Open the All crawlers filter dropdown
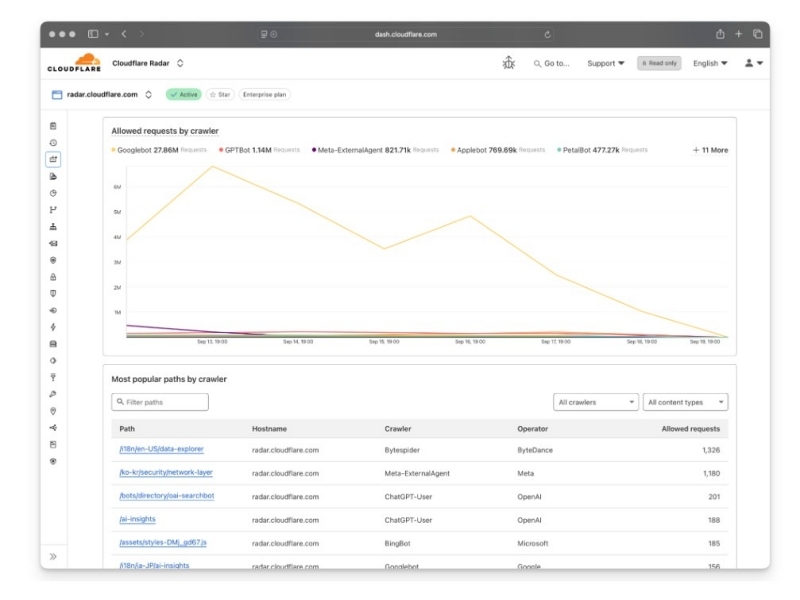This screenshot has width=800, height=600. [595, 402]
